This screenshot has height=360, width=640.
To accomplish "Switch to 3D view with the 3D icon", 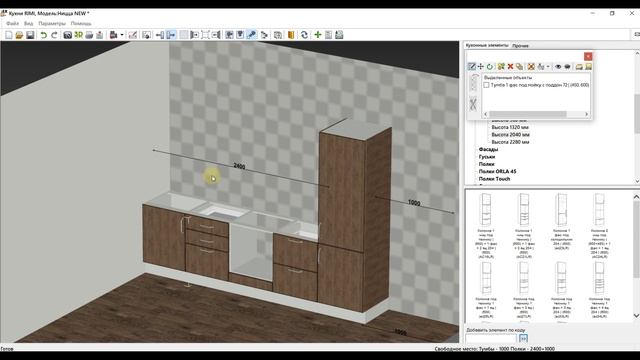I will click(x=78, y=35).
